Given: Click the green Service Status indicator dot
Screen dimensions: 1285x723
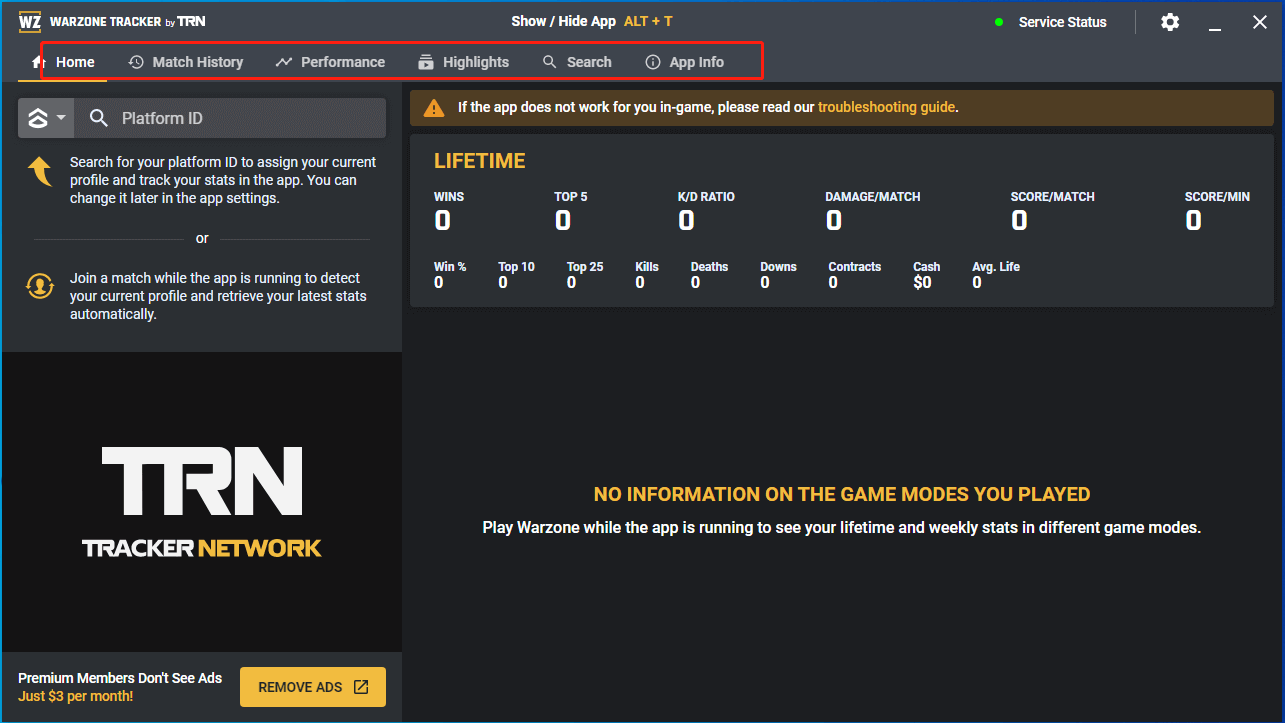Looking at the screenshot, I should tap(999, 22).
